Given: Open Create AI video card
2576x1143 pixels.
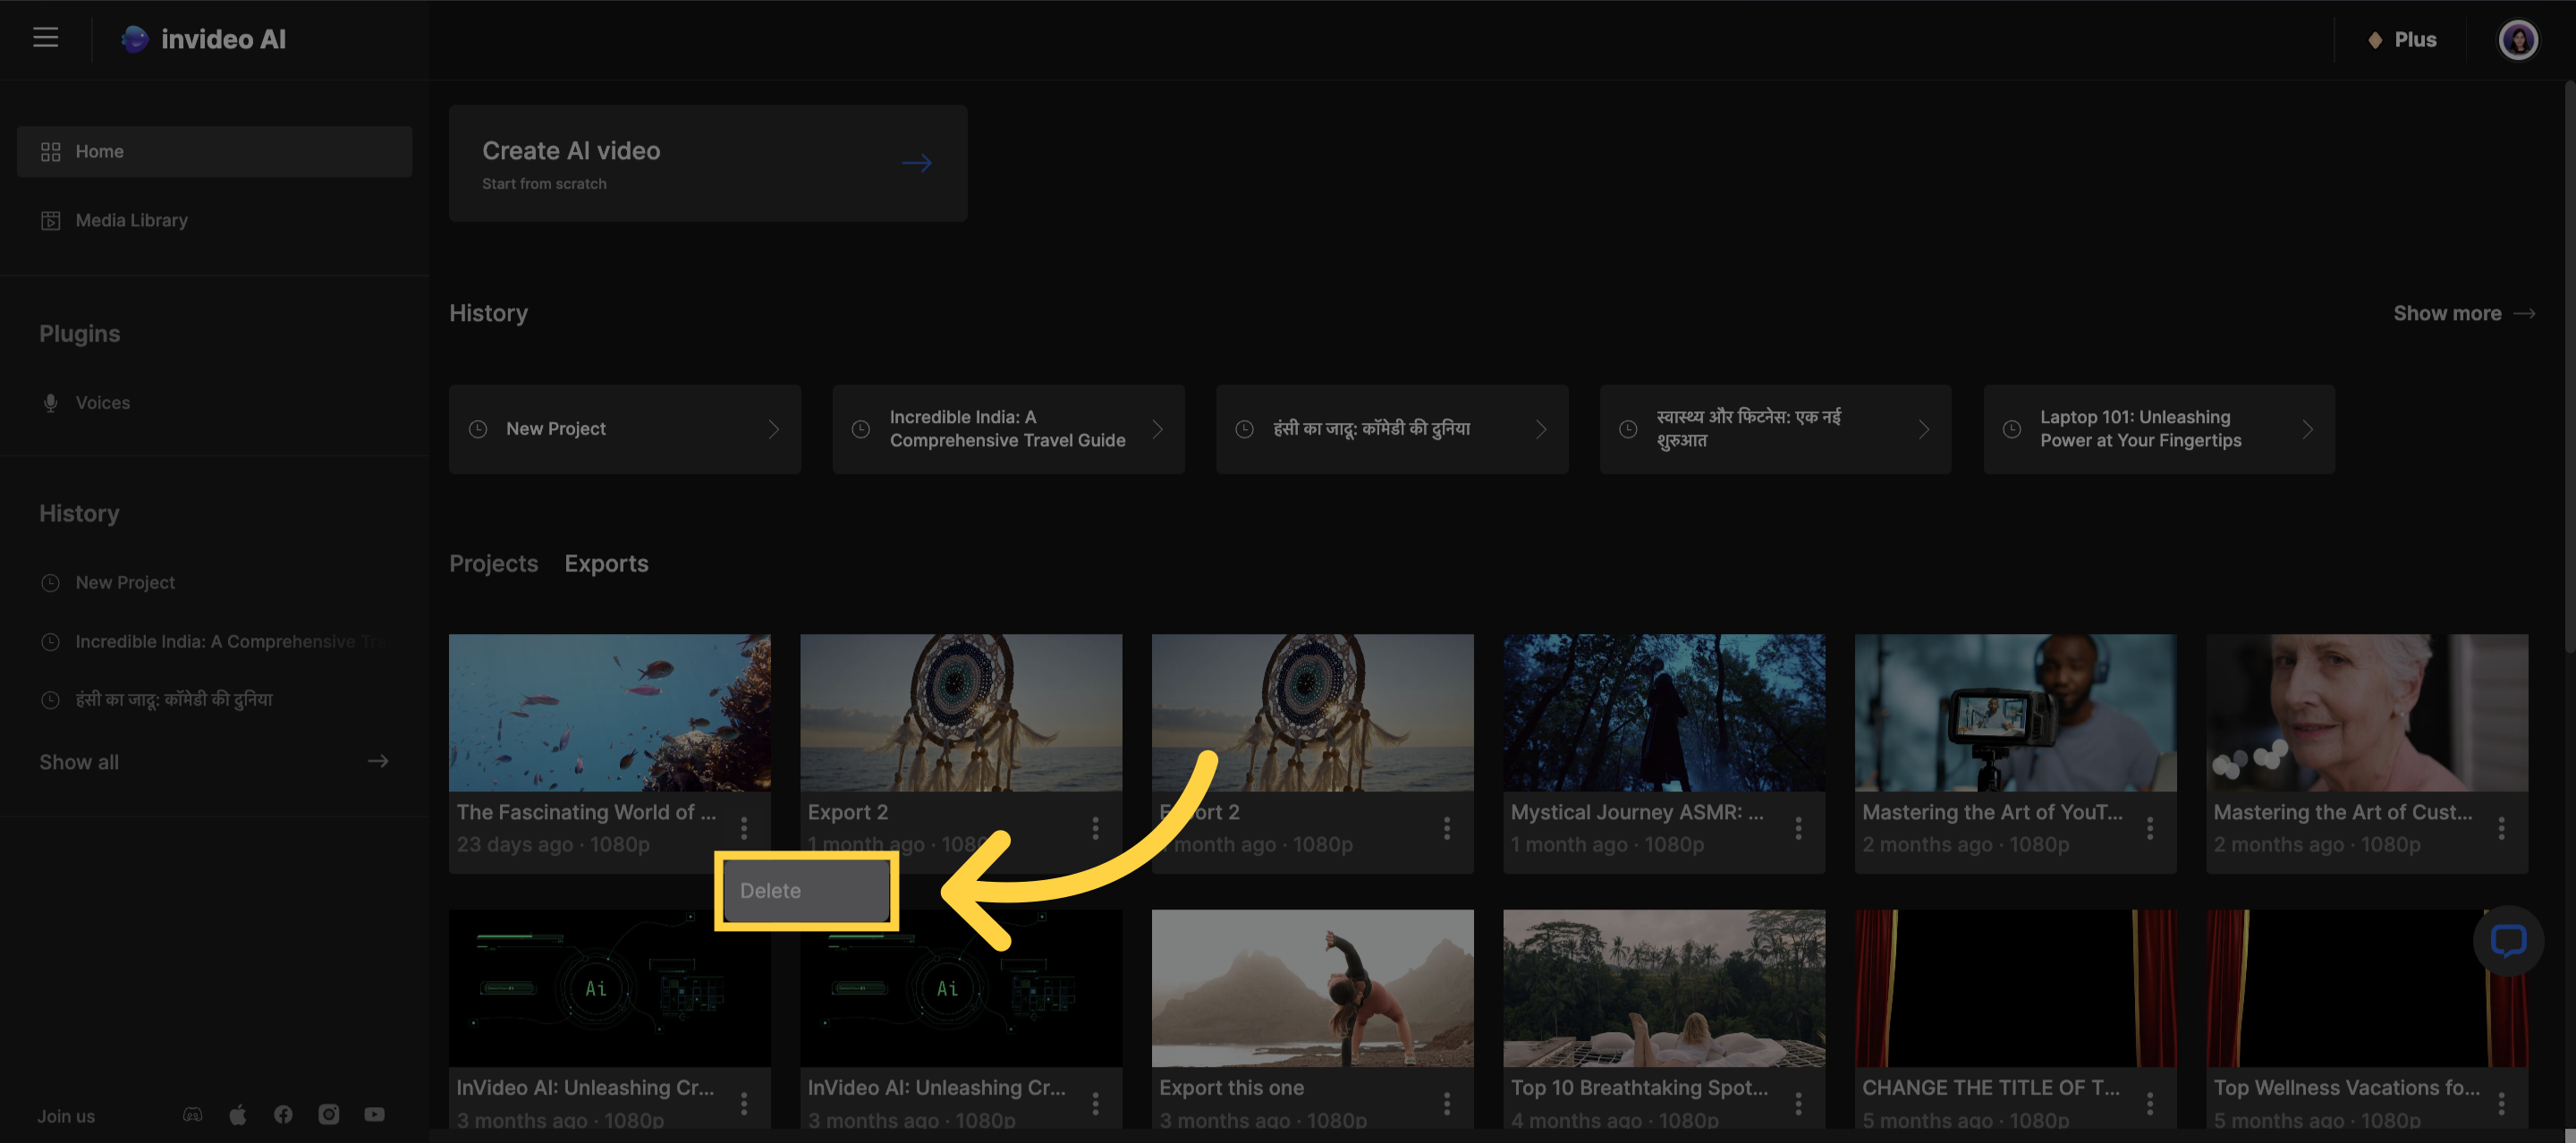Looking at the screenshot, I should pyautogui.click(x=707, y=163).
